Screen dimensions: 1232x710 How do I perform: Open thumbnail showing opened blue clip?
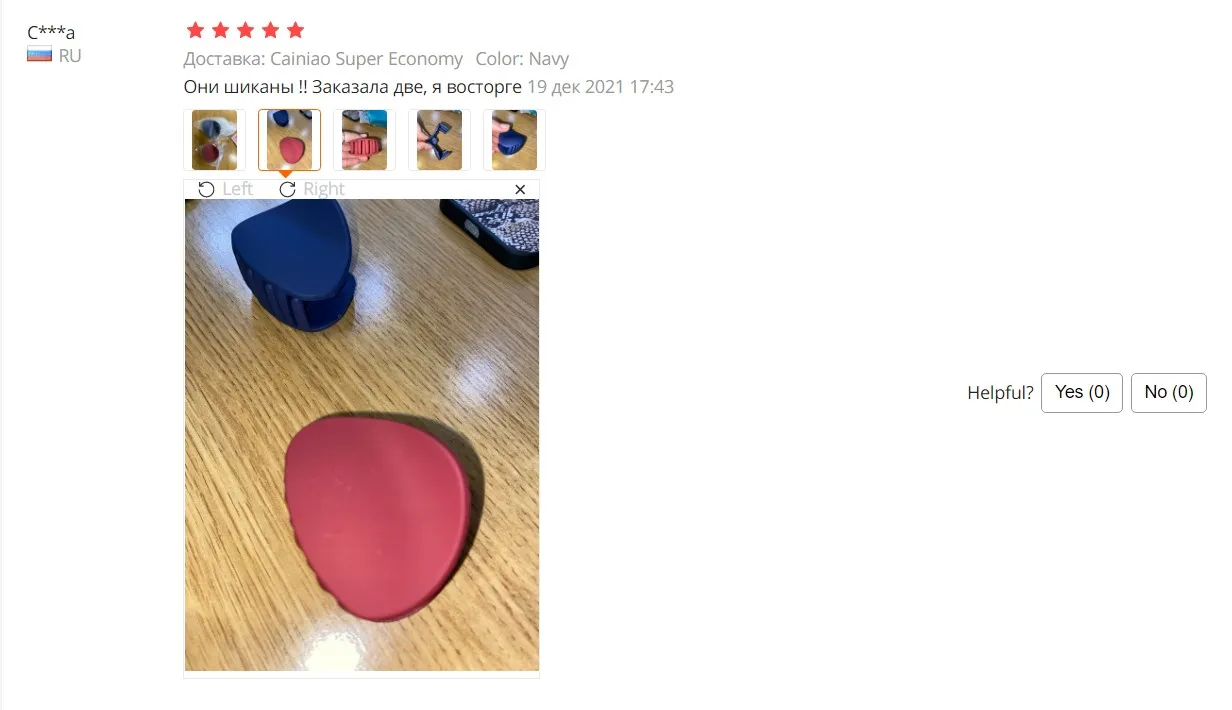point(439,140)
